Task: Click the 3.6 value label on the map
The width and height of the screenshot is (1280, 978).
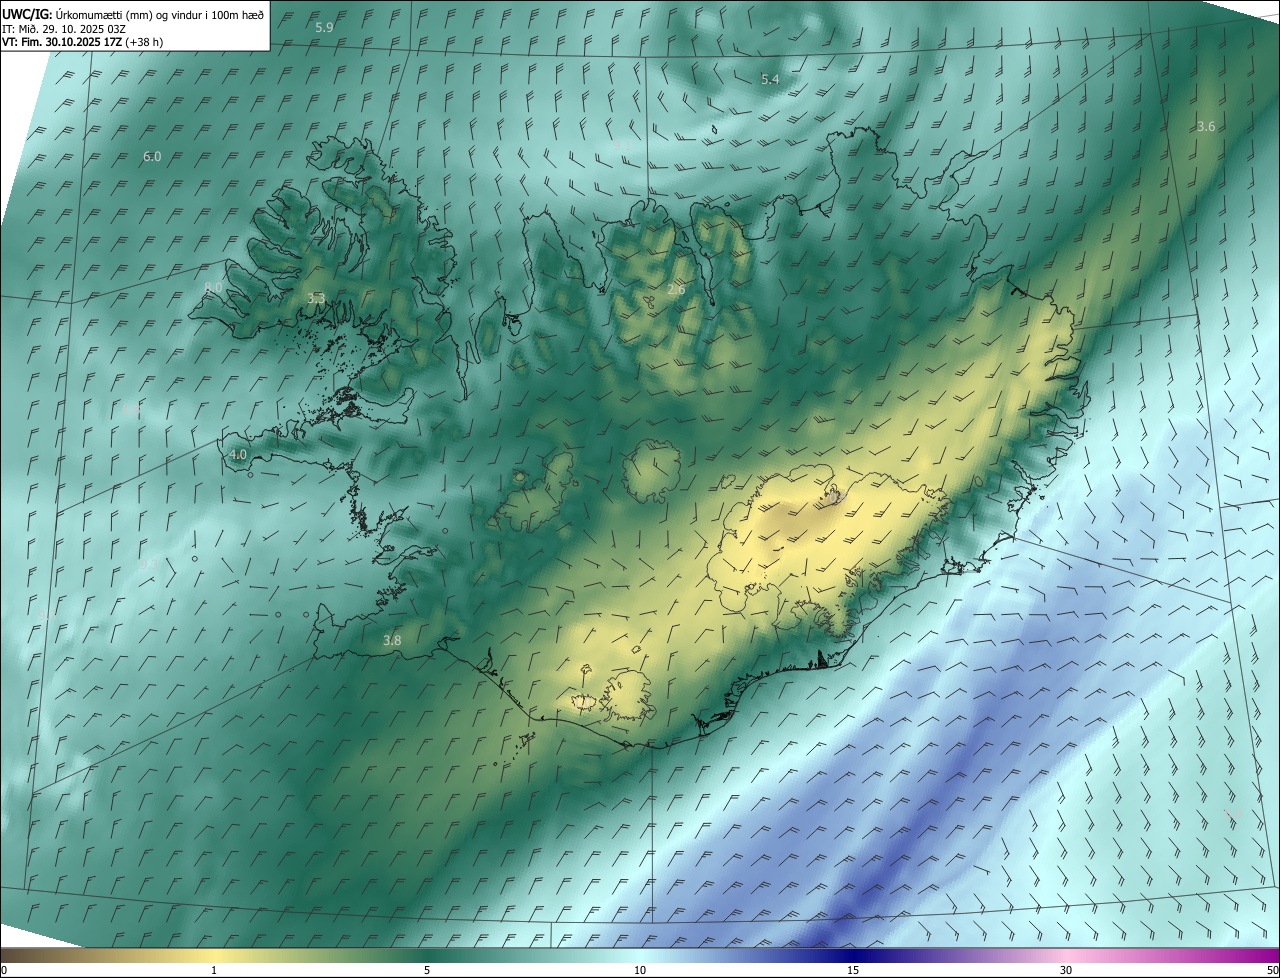Action: (1206, 126)
